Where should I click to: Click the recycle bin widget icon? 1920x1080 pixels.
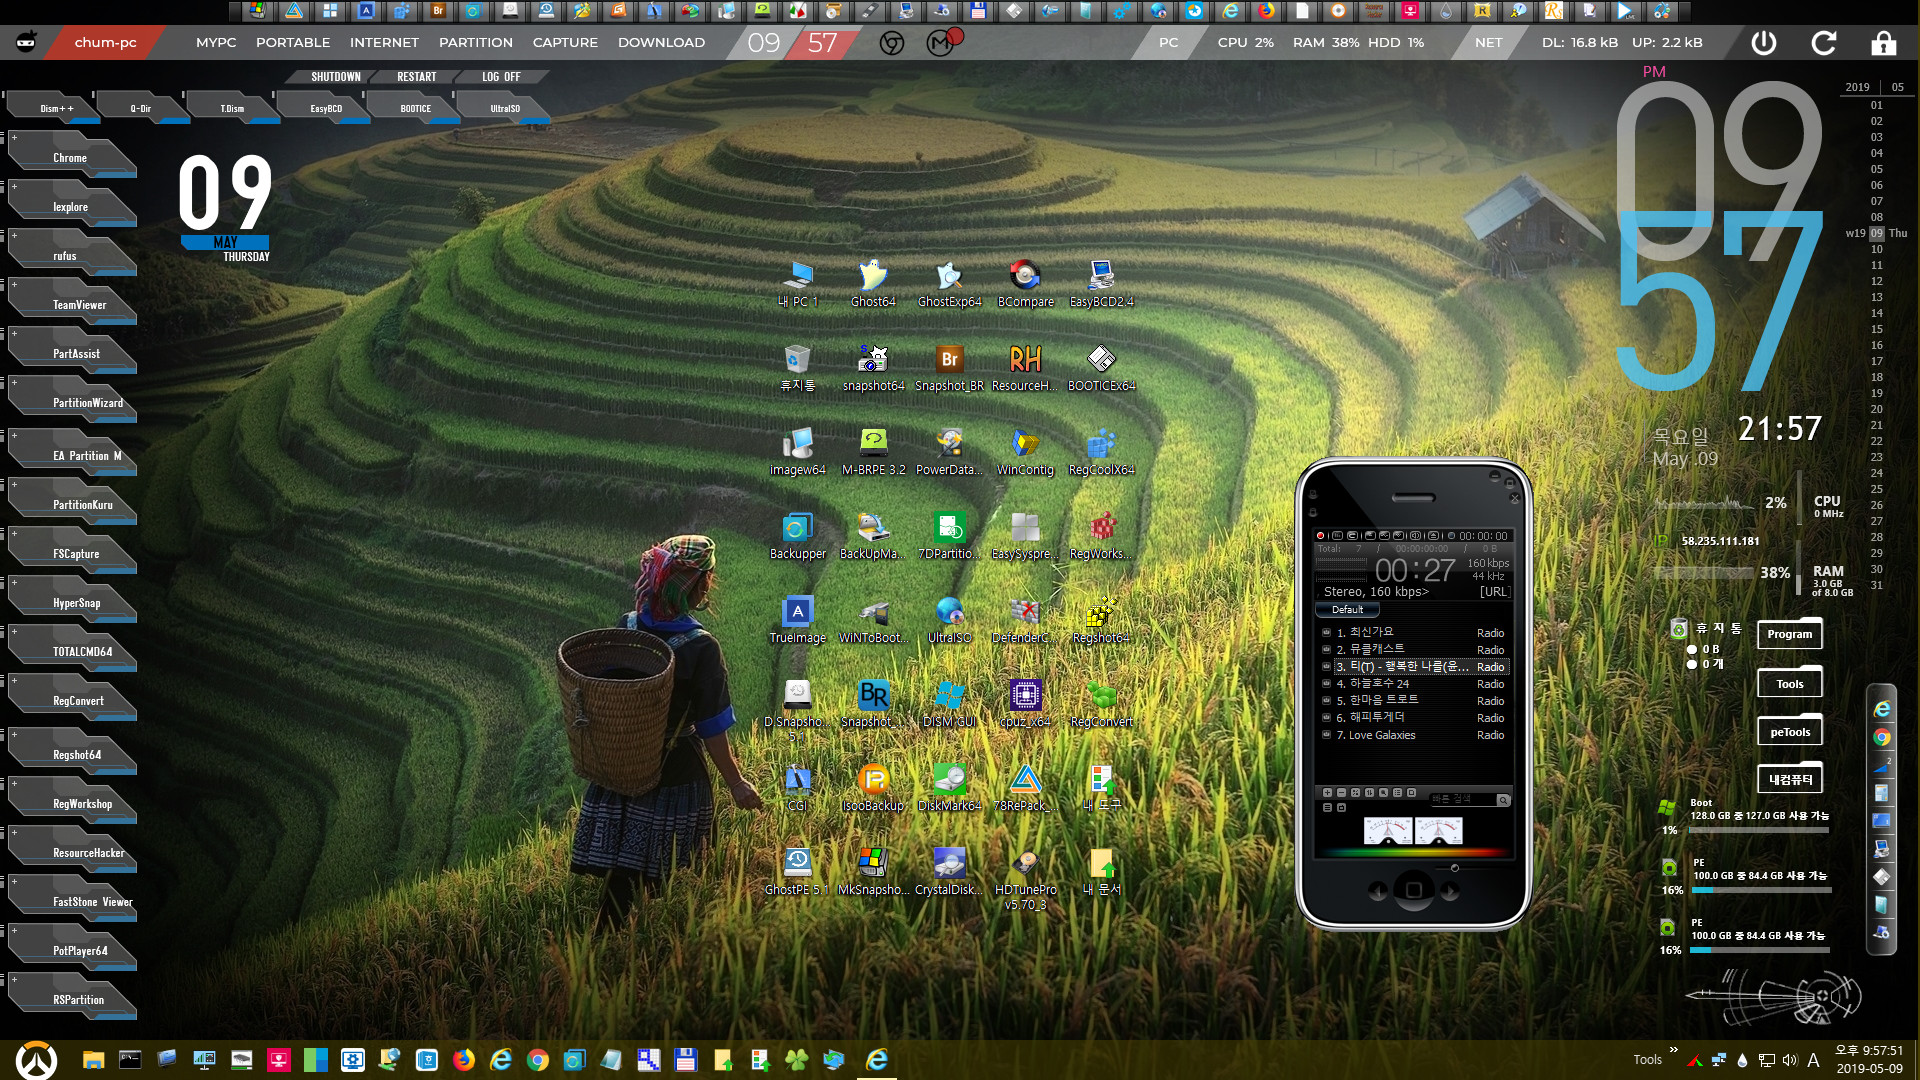point(1679,628)
